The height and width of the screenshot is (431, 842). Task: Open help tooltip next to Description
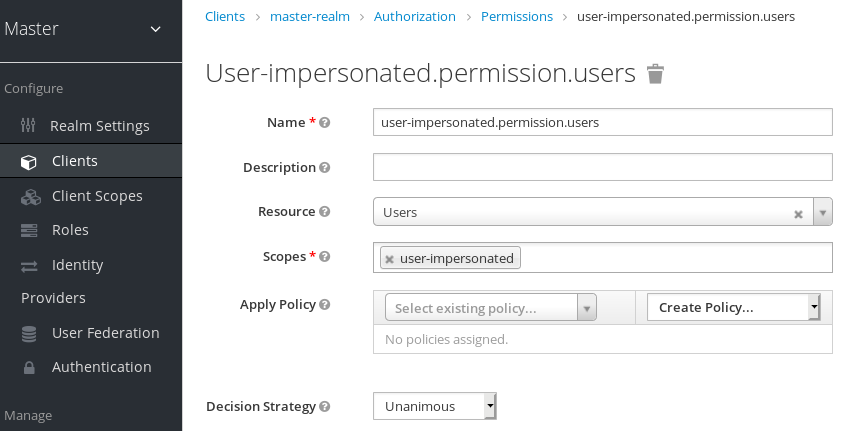(x=324, y=167)
